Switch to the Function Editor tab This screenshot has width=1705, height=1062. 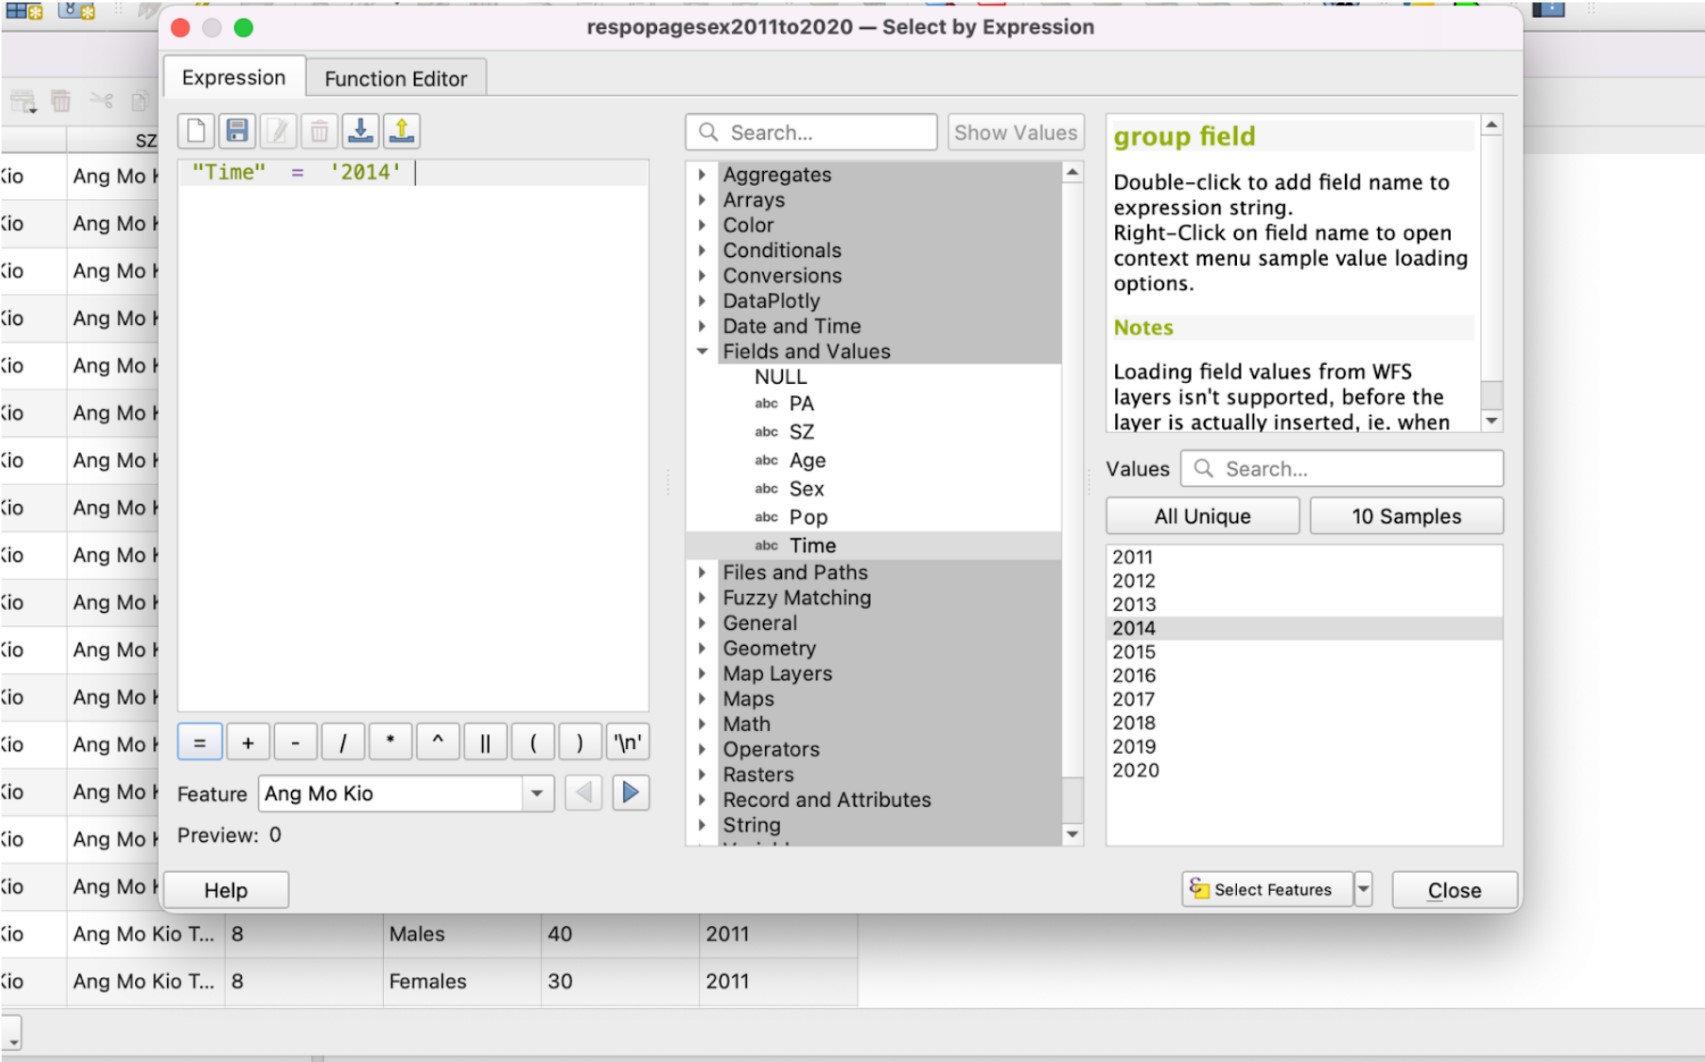click(x=395, y=78)
